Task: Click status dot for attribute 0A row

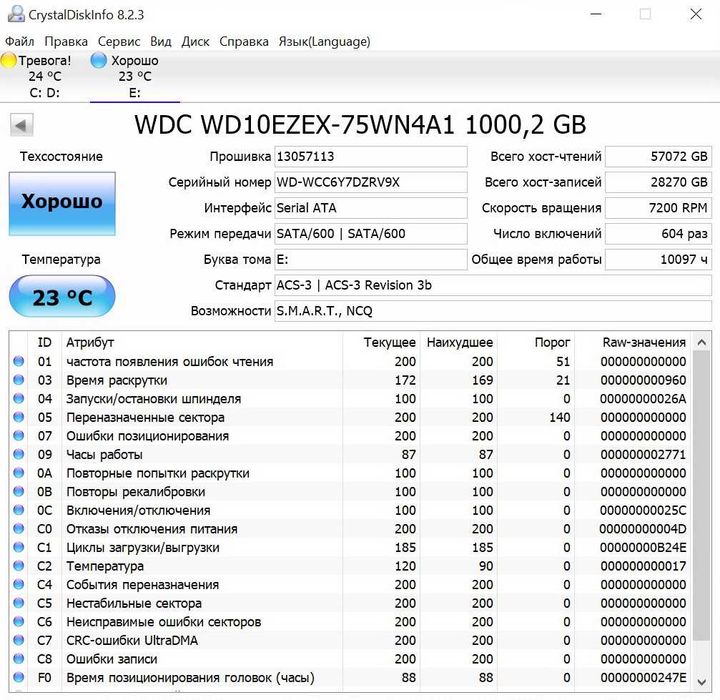Action: coord(19,473)
